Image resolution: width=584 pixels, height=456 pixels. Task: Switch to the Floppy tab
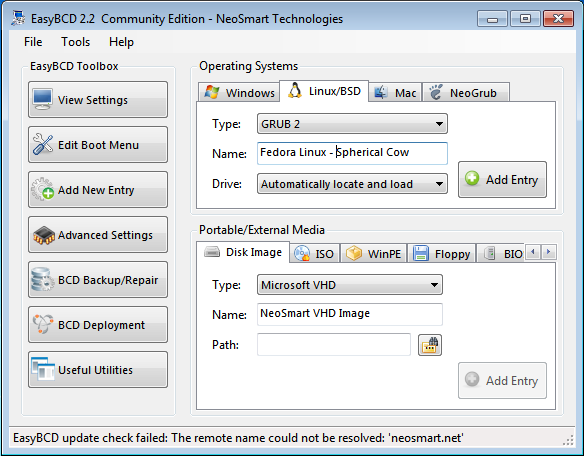[442, 254]
